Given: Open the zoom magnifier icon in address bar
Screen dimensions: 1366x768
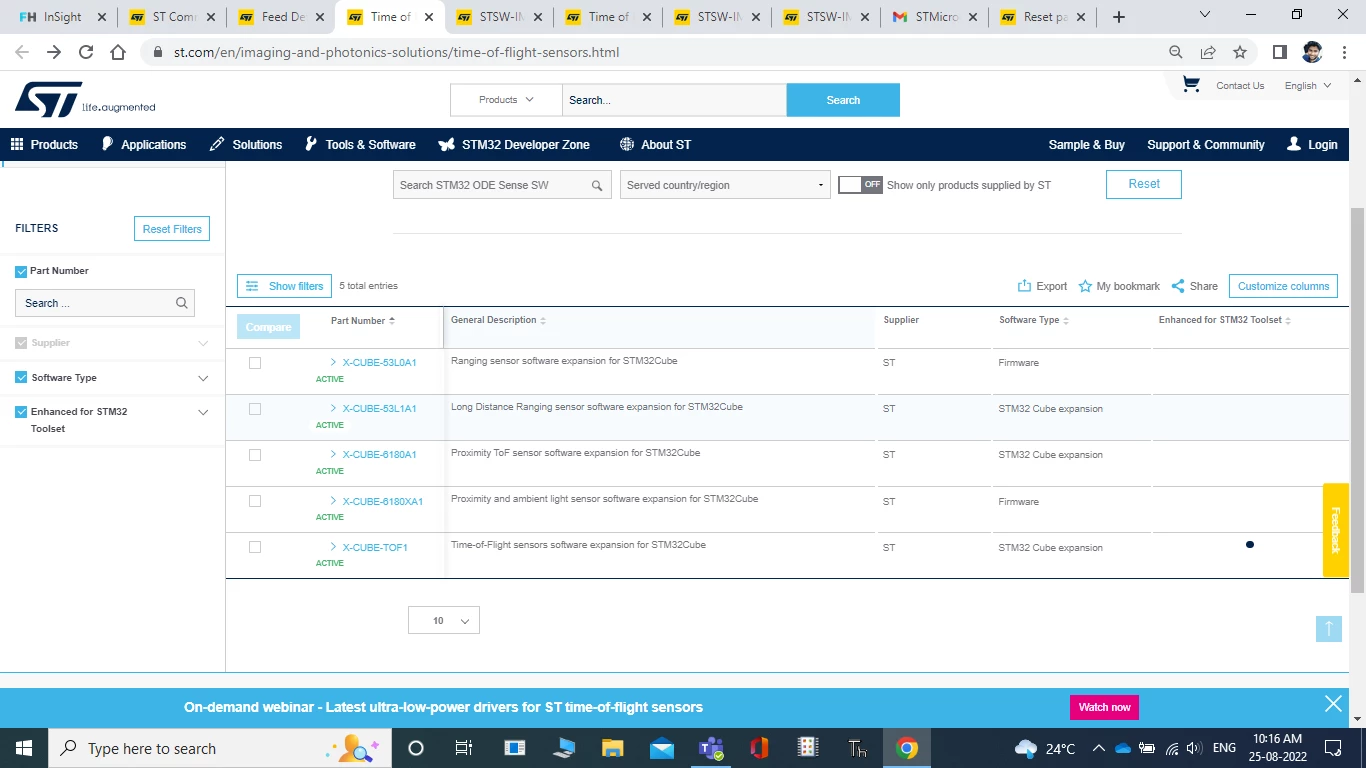Looking at the screenshot, I should (x=1176, y=52).
